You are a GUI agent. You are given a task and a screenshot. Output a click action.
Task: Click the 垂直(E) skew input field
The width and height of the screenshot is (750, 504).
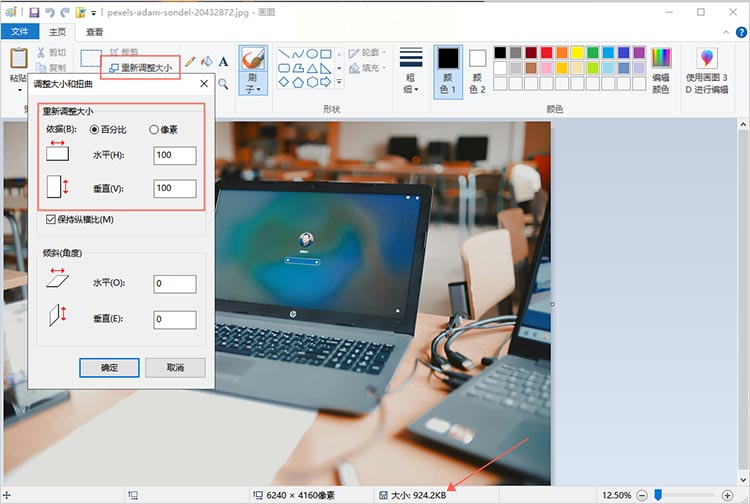click(175, 320)
